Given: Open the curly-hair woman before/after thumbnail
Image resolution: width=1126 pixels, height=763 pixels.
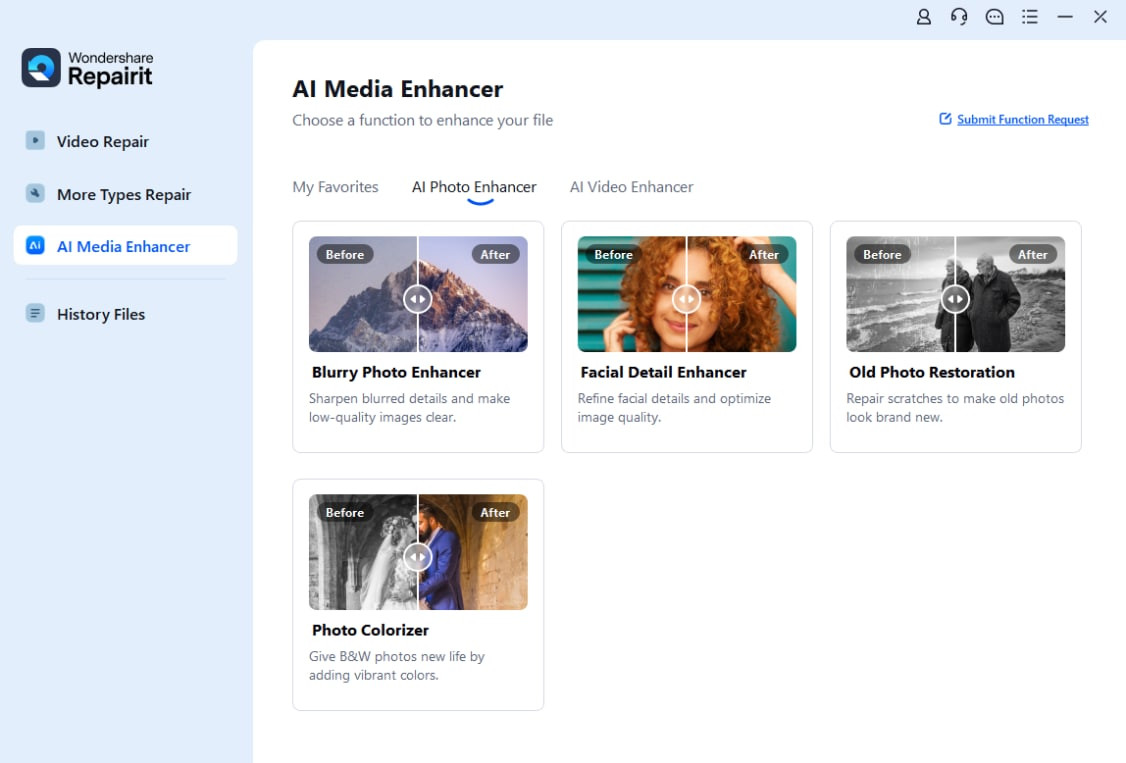Looking at the screenshot, I should tap(687, 294).
